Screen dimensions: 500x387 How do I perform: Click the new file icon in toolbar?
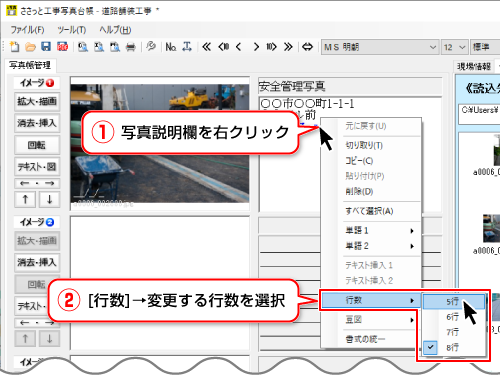click(14, 47)
